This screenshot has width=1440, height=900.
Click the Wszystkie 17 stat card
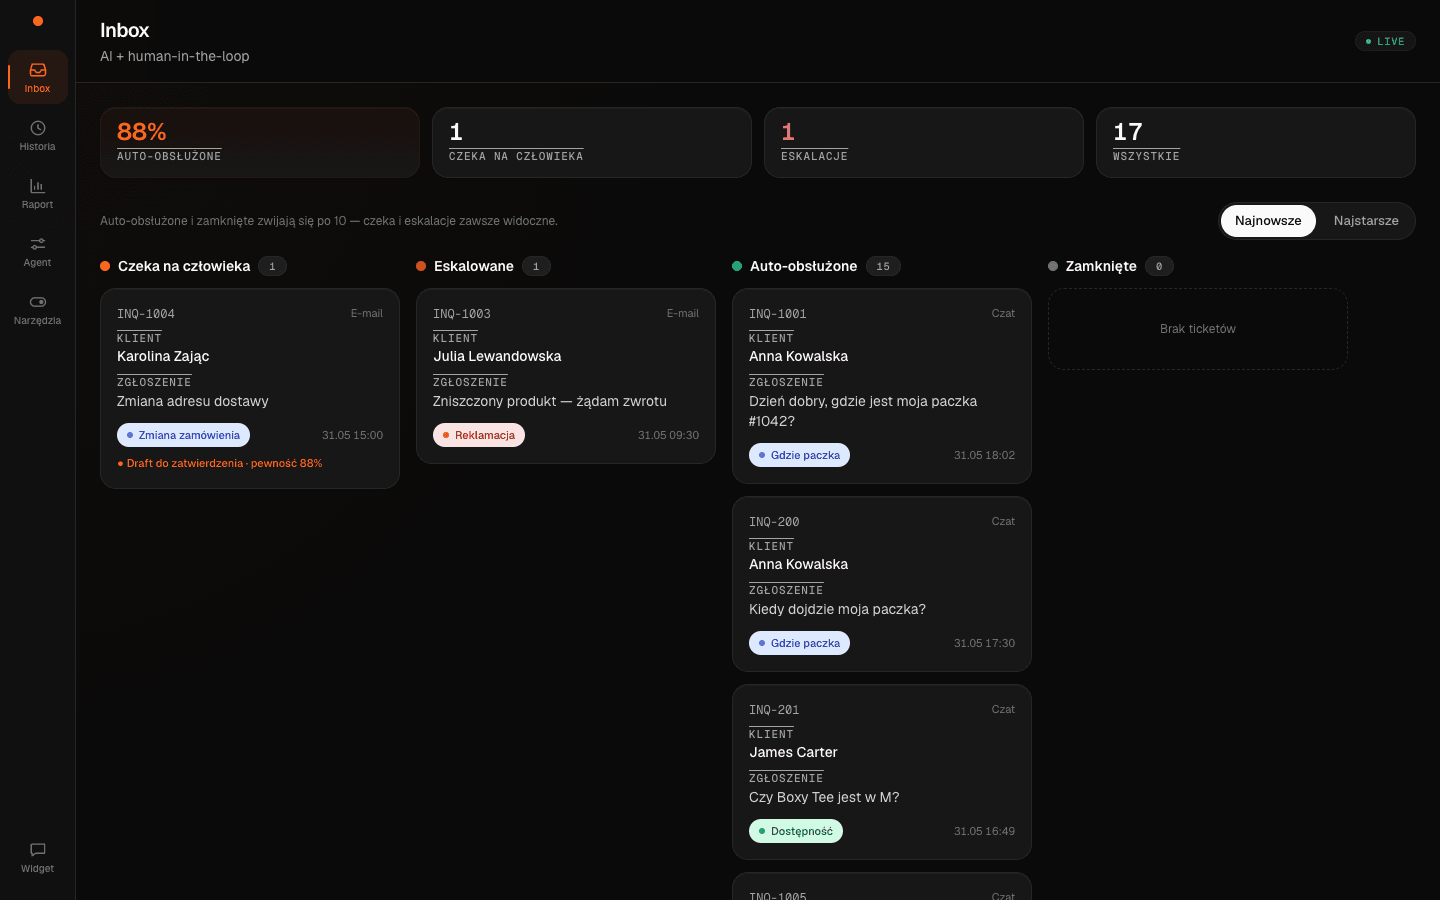pos(1256,142)
